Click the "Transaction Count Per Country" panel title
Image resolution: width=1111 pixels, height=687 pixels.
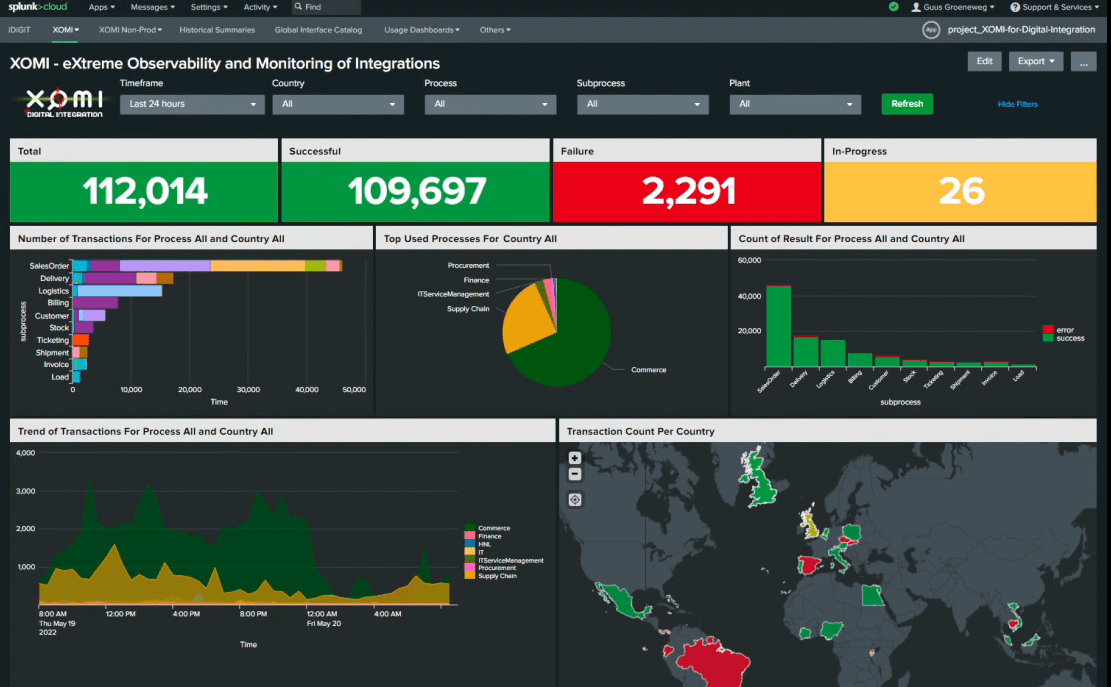pyautogui.click(x=641, y=431)
